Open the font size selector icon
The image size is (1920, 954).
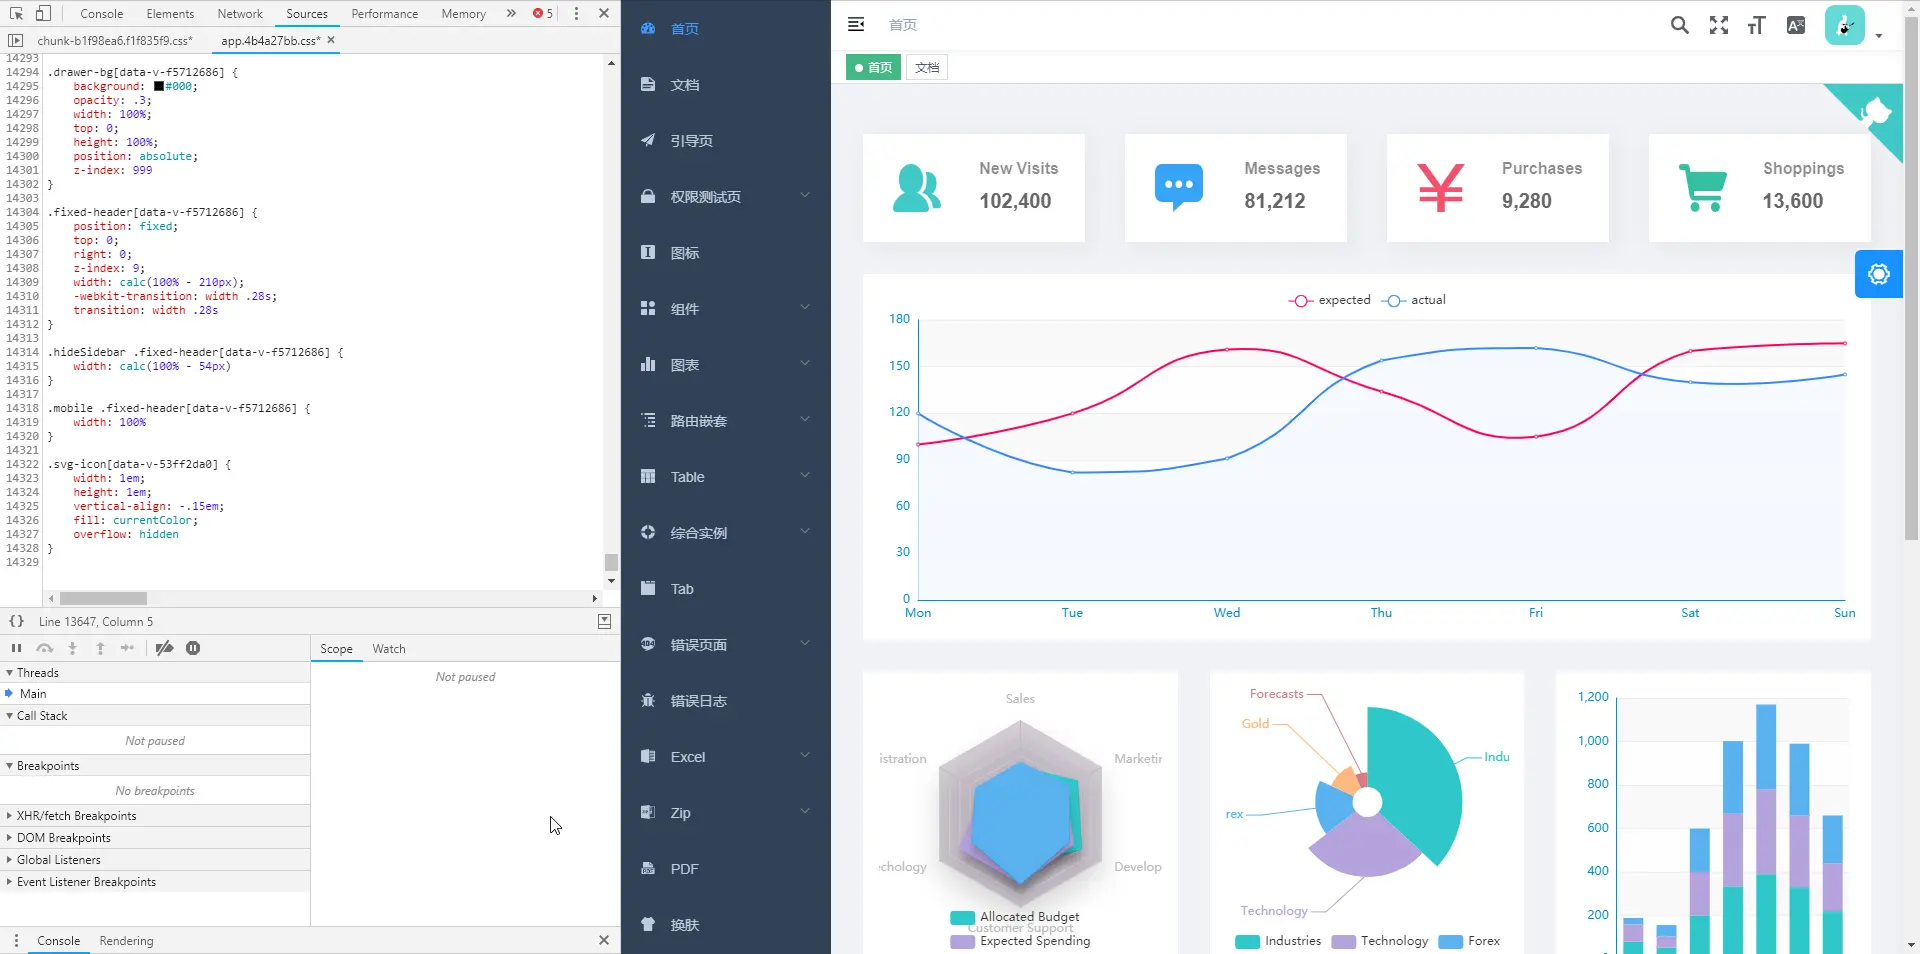[x=1757, y=25]
